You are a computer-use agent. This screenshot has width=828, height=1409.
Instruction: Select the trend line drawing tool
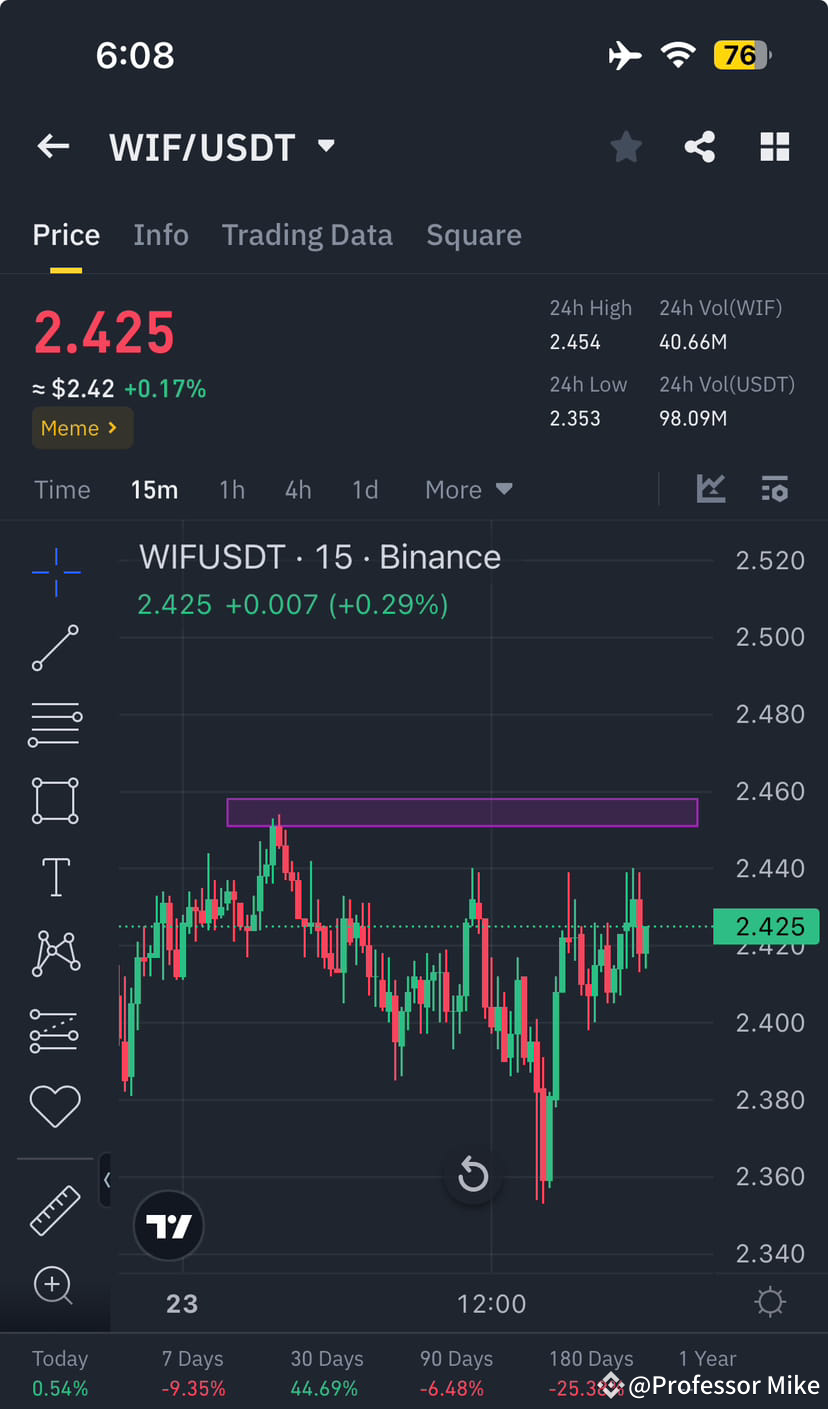(x=55, y=648)
